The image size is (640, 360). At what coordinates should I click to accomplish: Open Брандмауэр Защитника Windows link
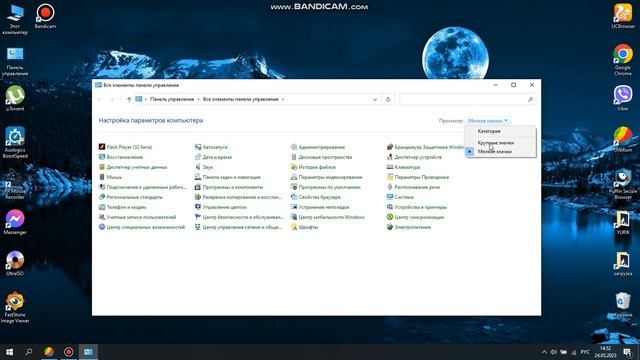pyautogui.click(x=426, y=147)
